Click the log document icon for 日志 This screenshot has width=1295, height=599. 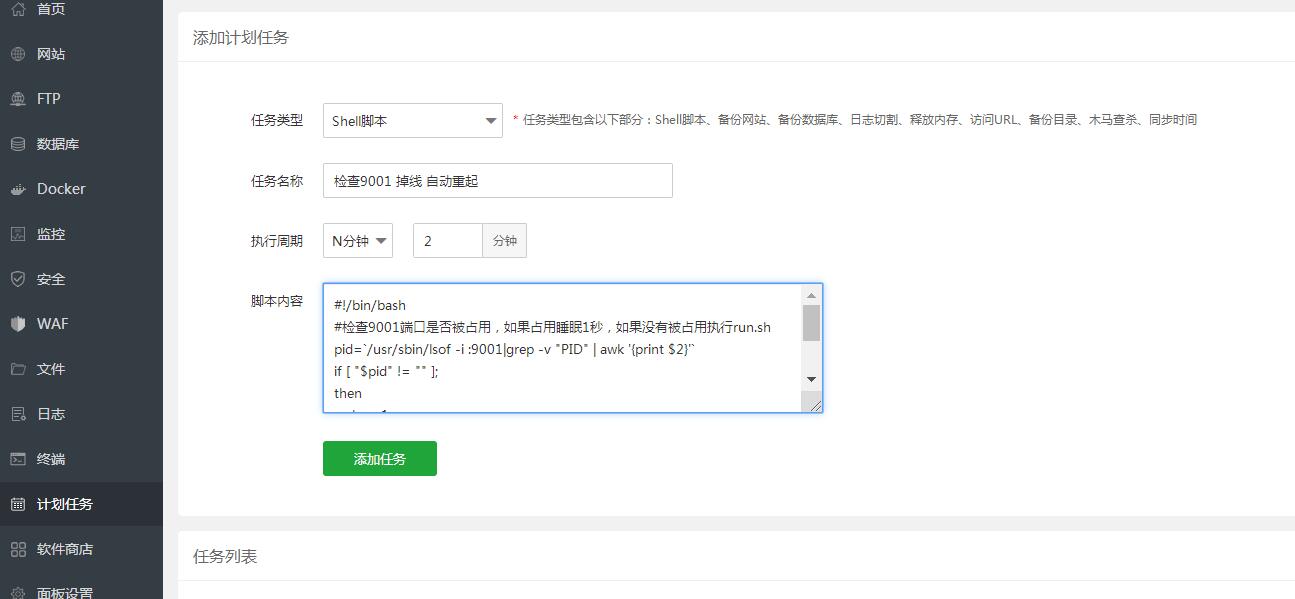(18, 414)
